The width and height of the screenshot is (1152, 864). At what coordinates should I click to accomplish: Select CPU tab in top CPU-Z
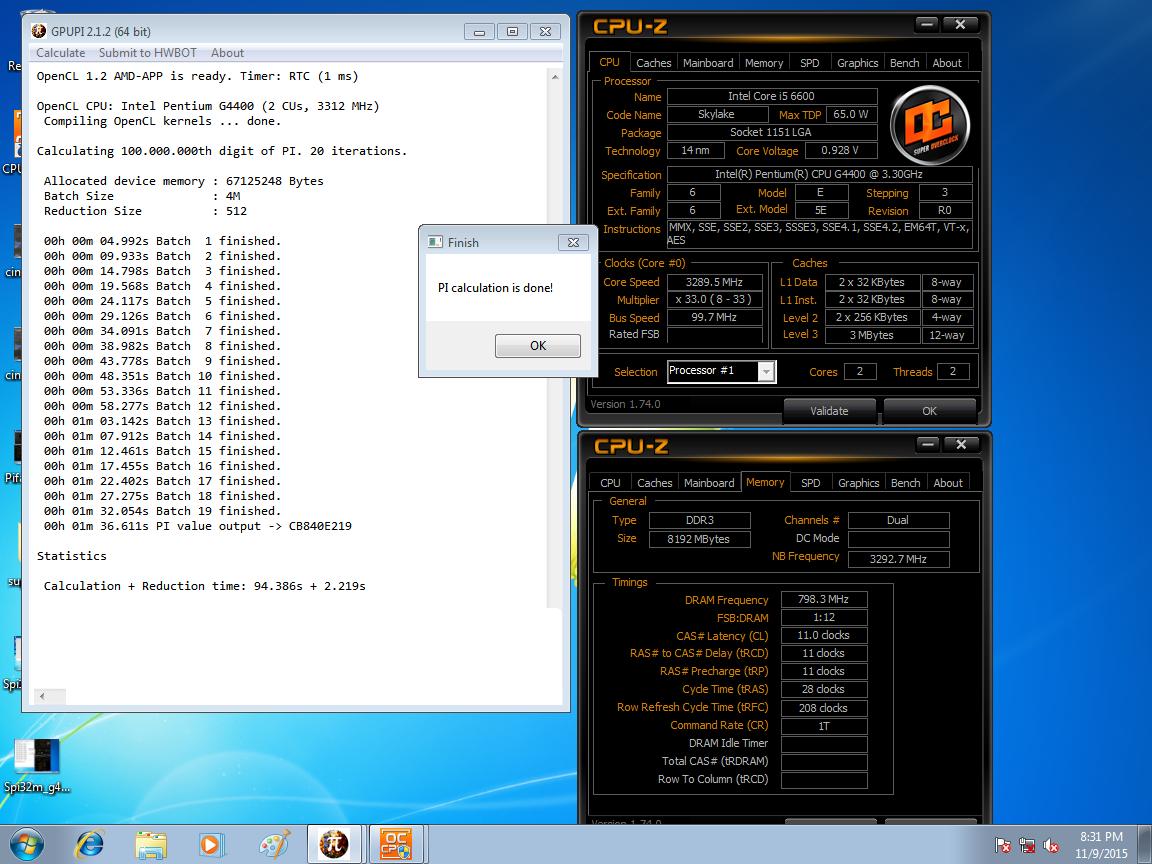coord(609,62)
